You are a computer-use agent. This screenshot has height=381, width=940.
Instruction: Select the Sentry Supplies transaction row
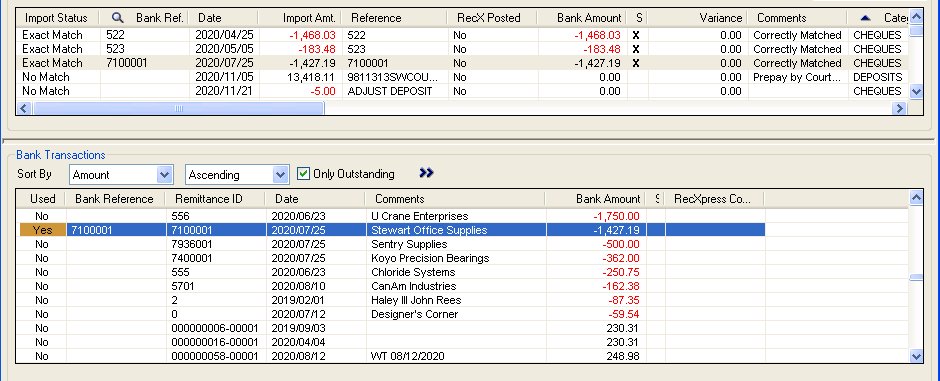[392, 244]
